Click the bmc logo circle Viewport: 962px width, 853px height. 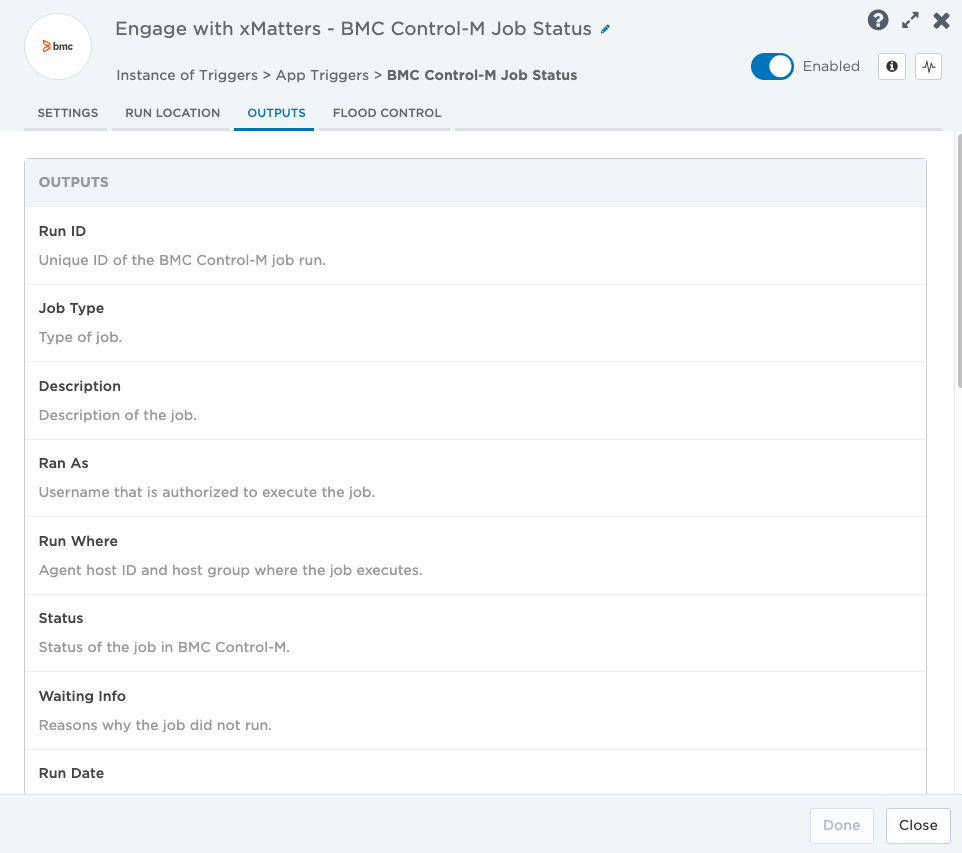[58, 47]
